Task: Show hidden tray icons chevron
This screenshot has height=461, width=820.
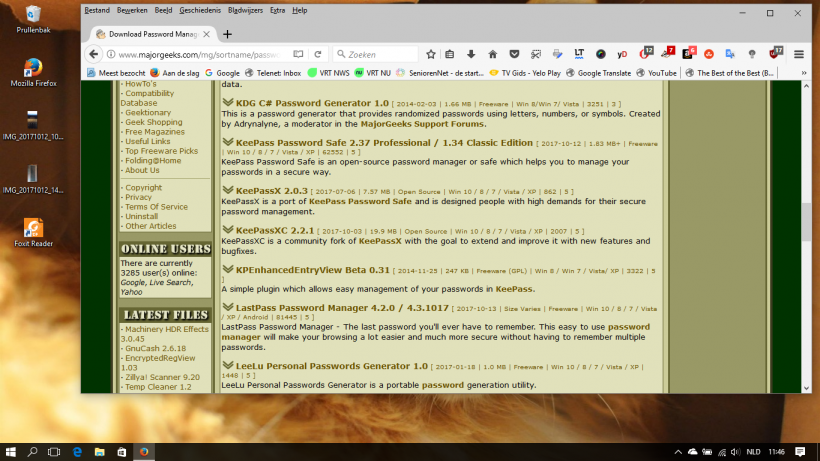Action: [x=678, y=452]
